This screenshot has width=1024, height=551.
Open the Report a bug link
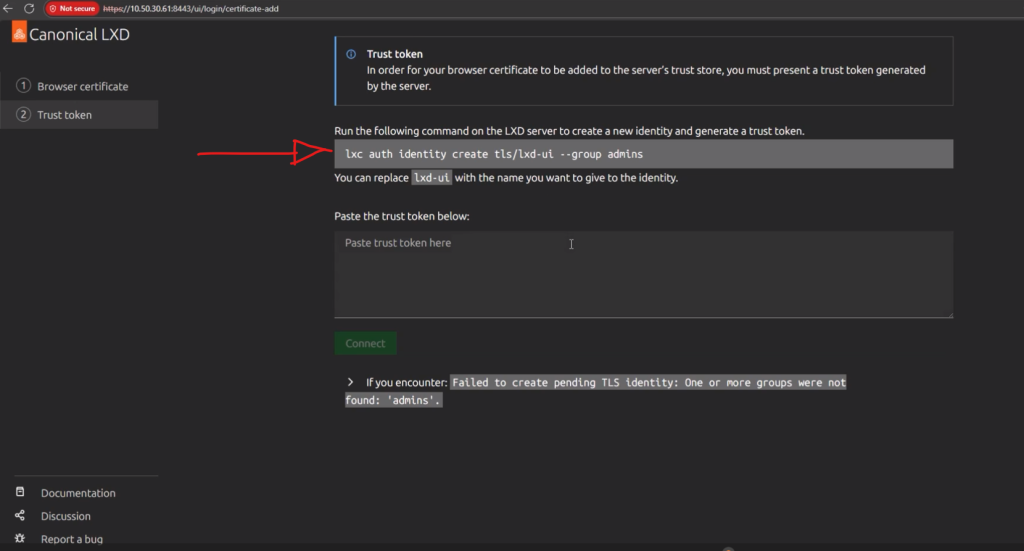tap(72, 539)
